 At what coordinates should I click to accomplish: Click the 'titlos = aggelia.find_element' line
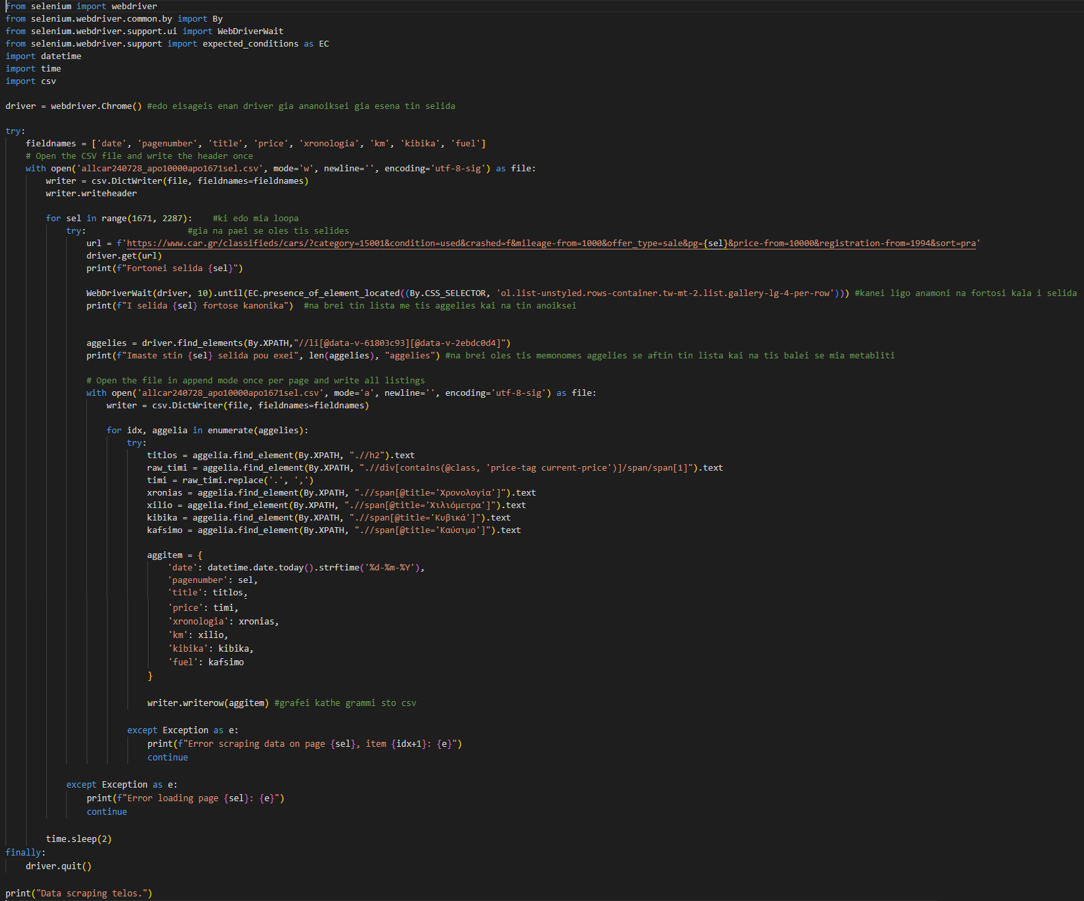[x=281, y=455]
